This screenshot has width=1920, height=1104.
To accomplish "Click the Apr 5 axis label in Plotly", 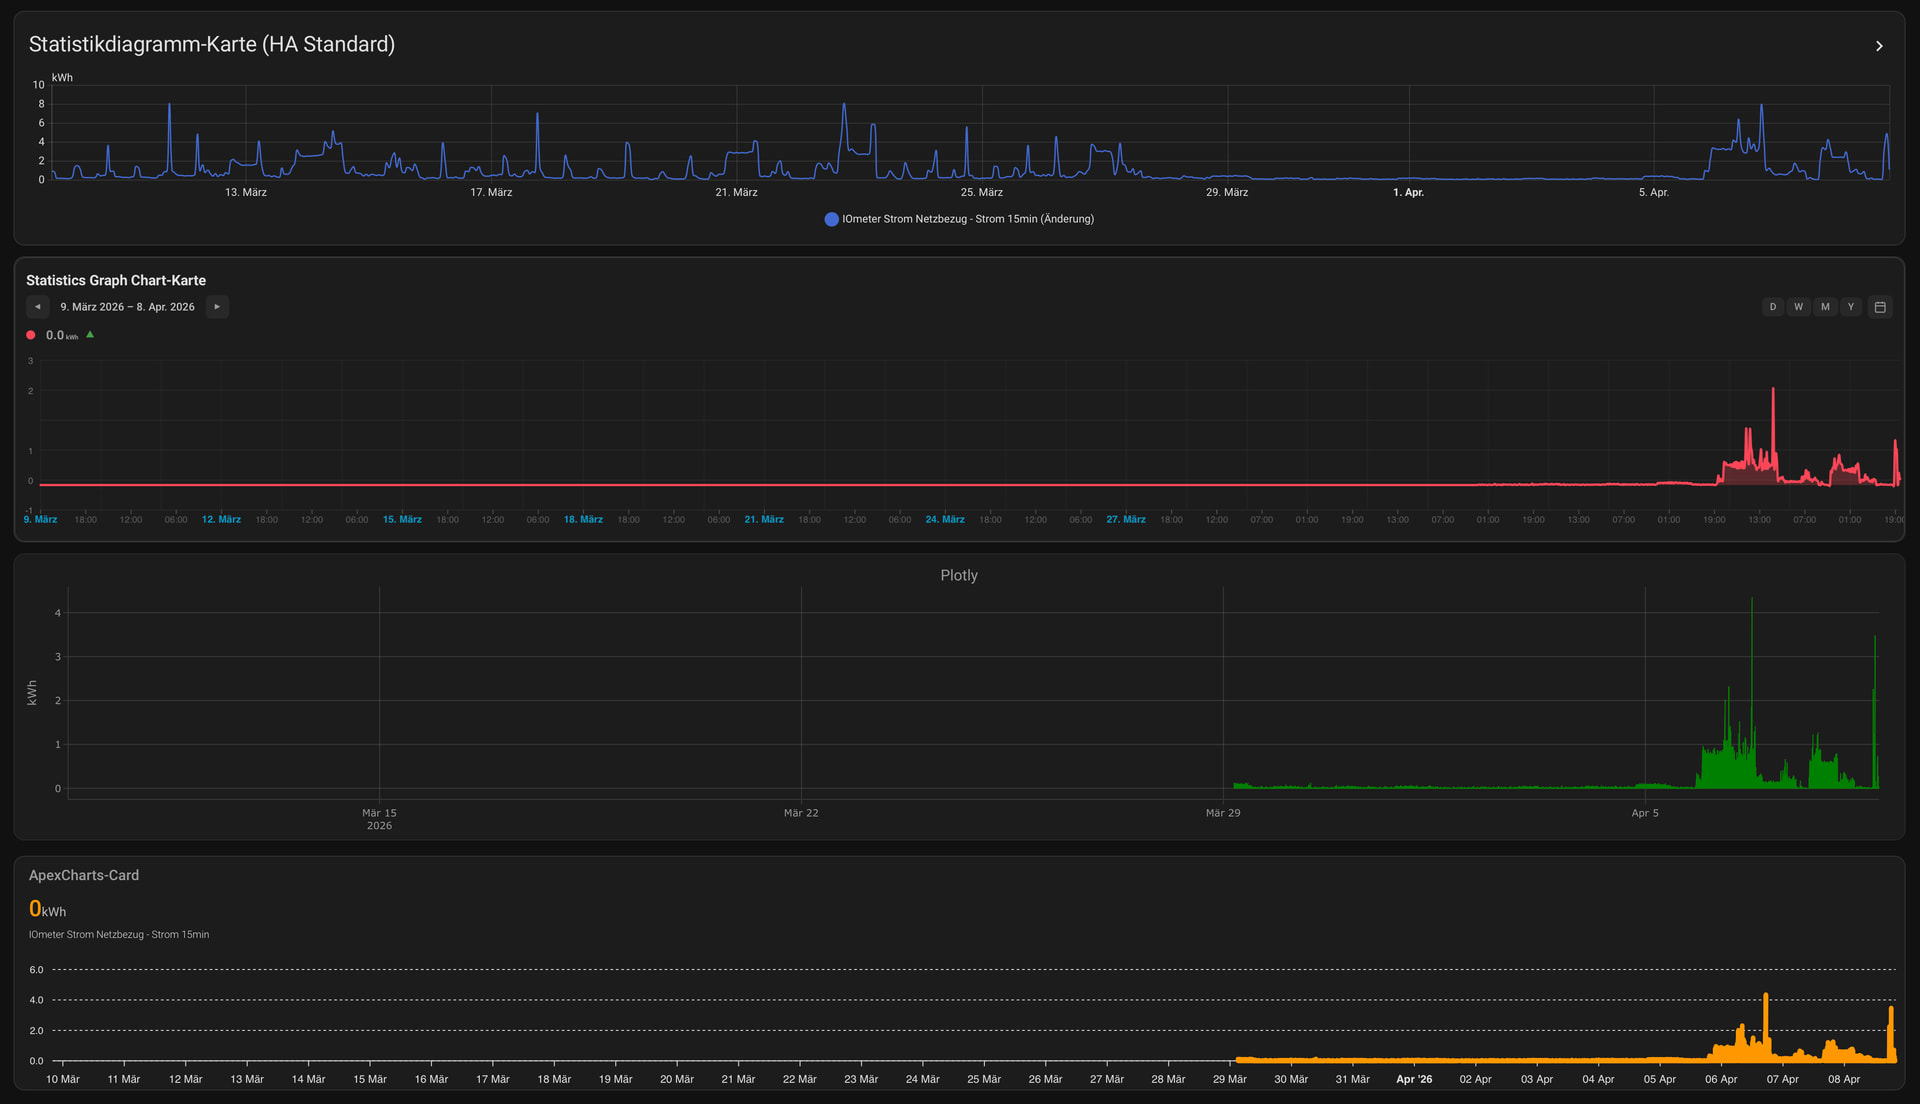I will pyautogui.click(x=1645, y=813).
